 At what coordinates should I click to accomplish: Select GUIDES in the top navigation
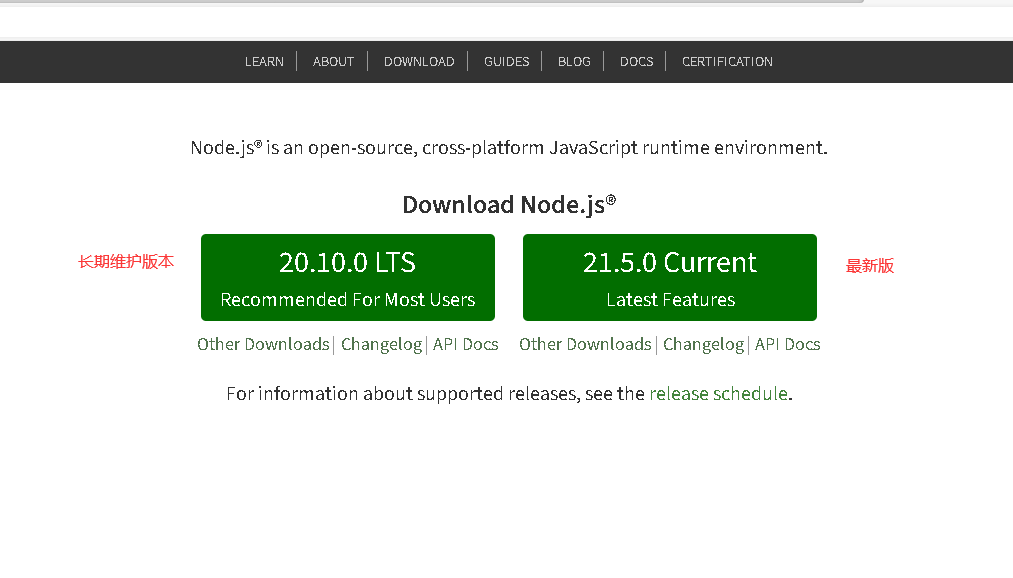pos(506,62)
